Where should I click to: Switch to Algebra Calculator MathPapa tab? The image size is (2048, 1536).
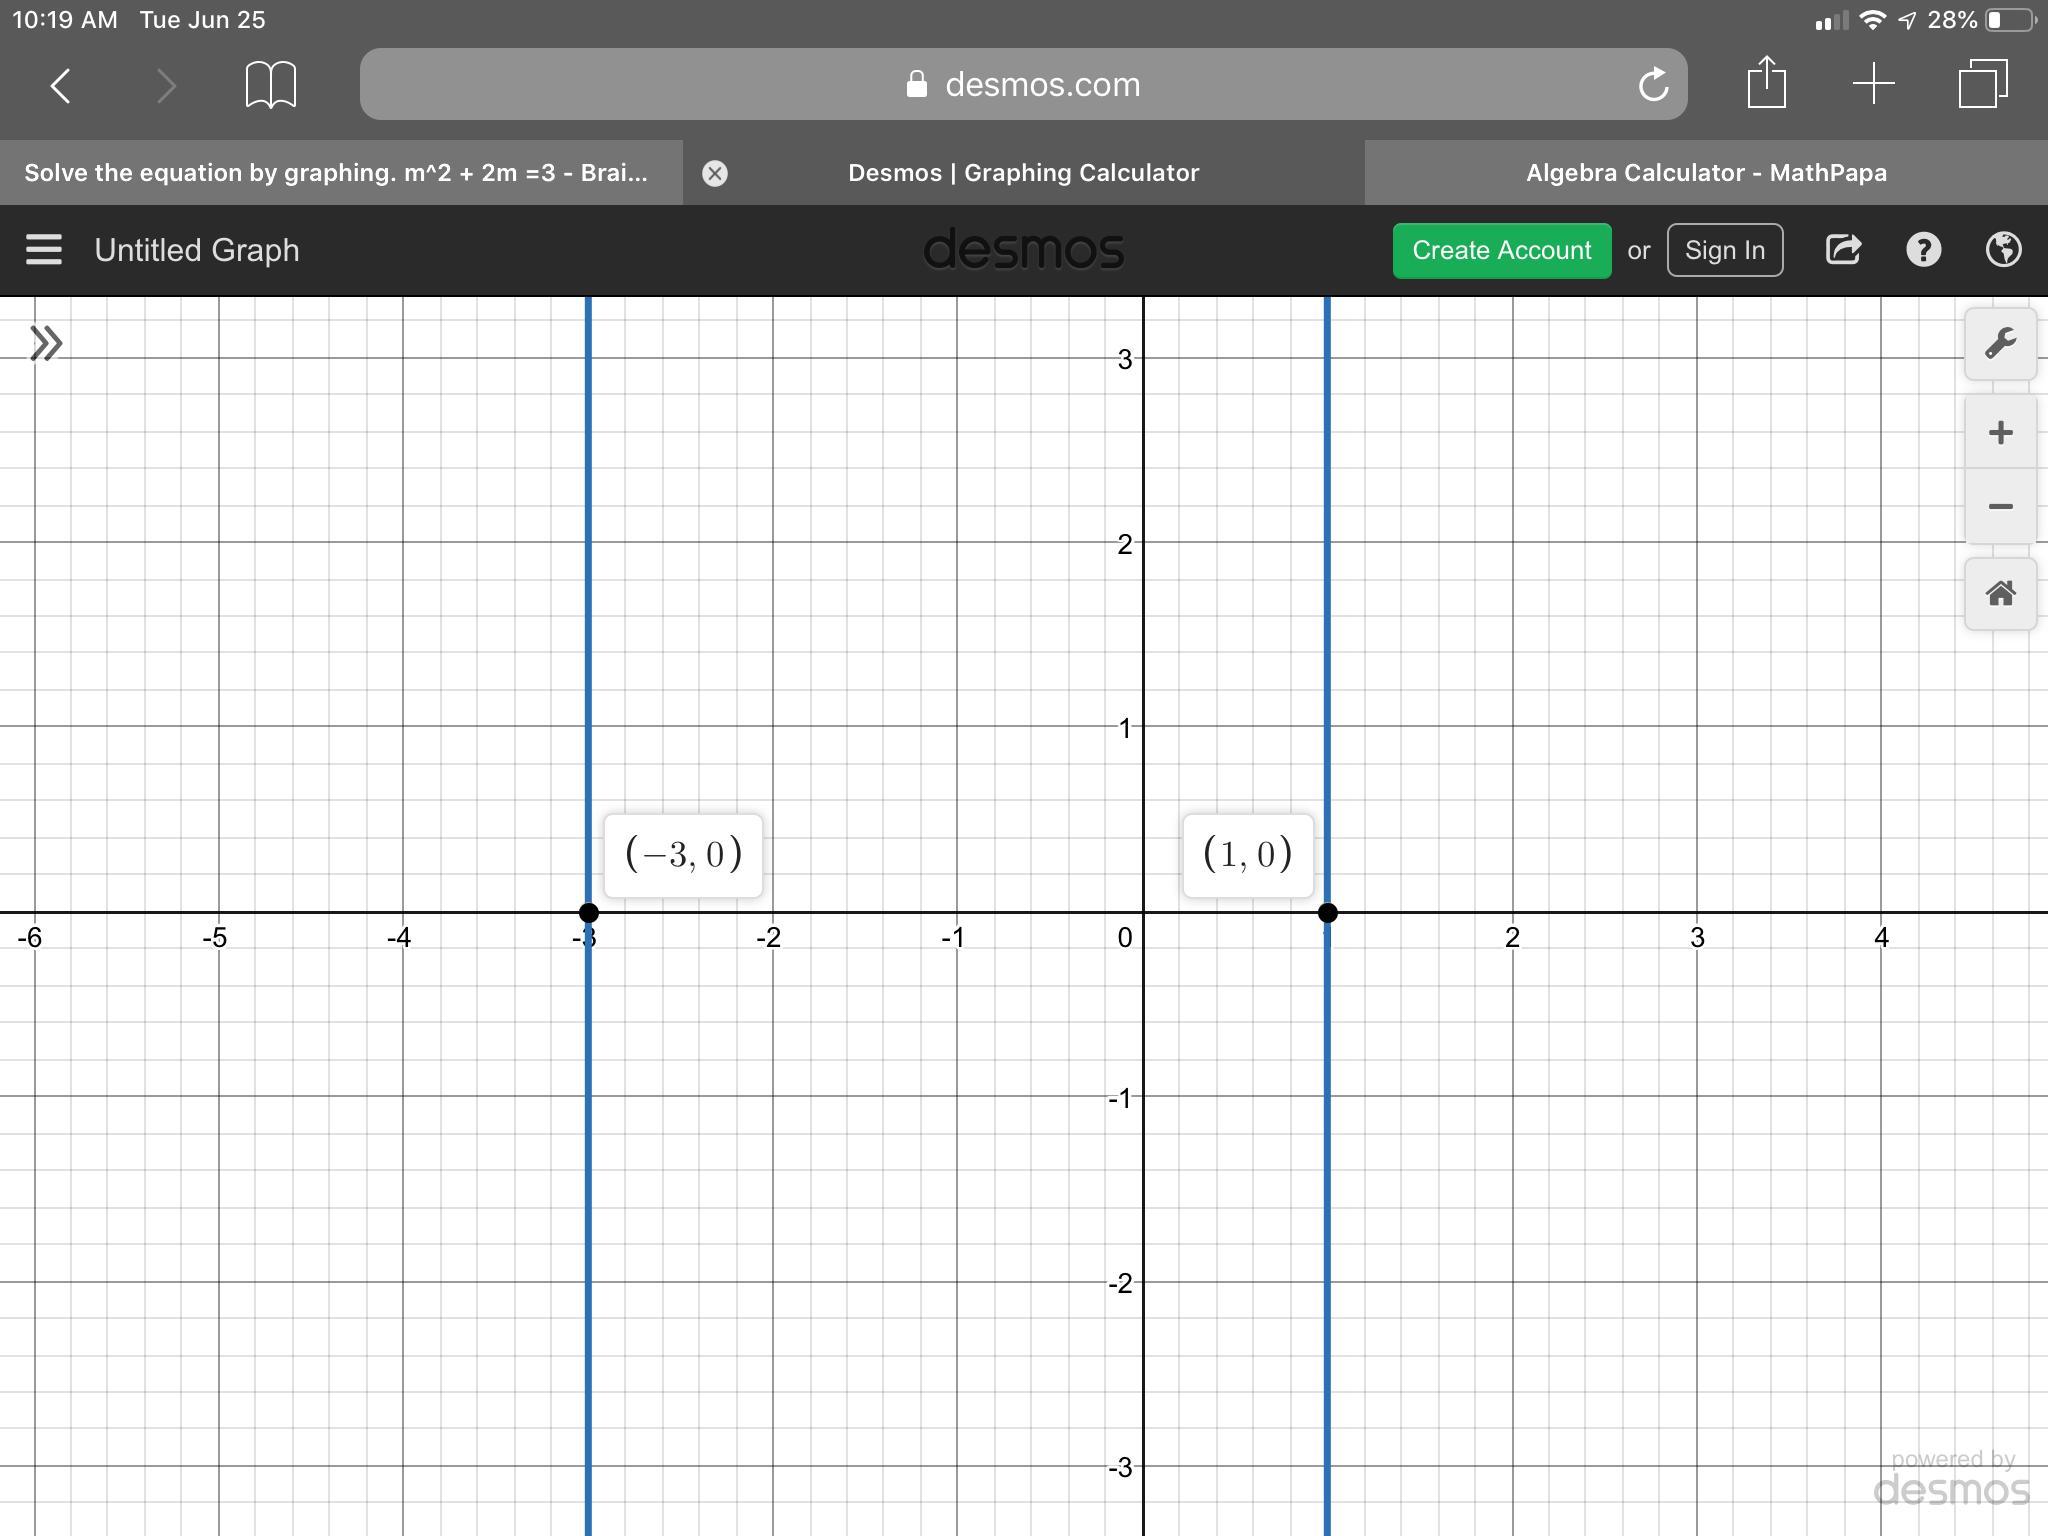[1706, 173]
